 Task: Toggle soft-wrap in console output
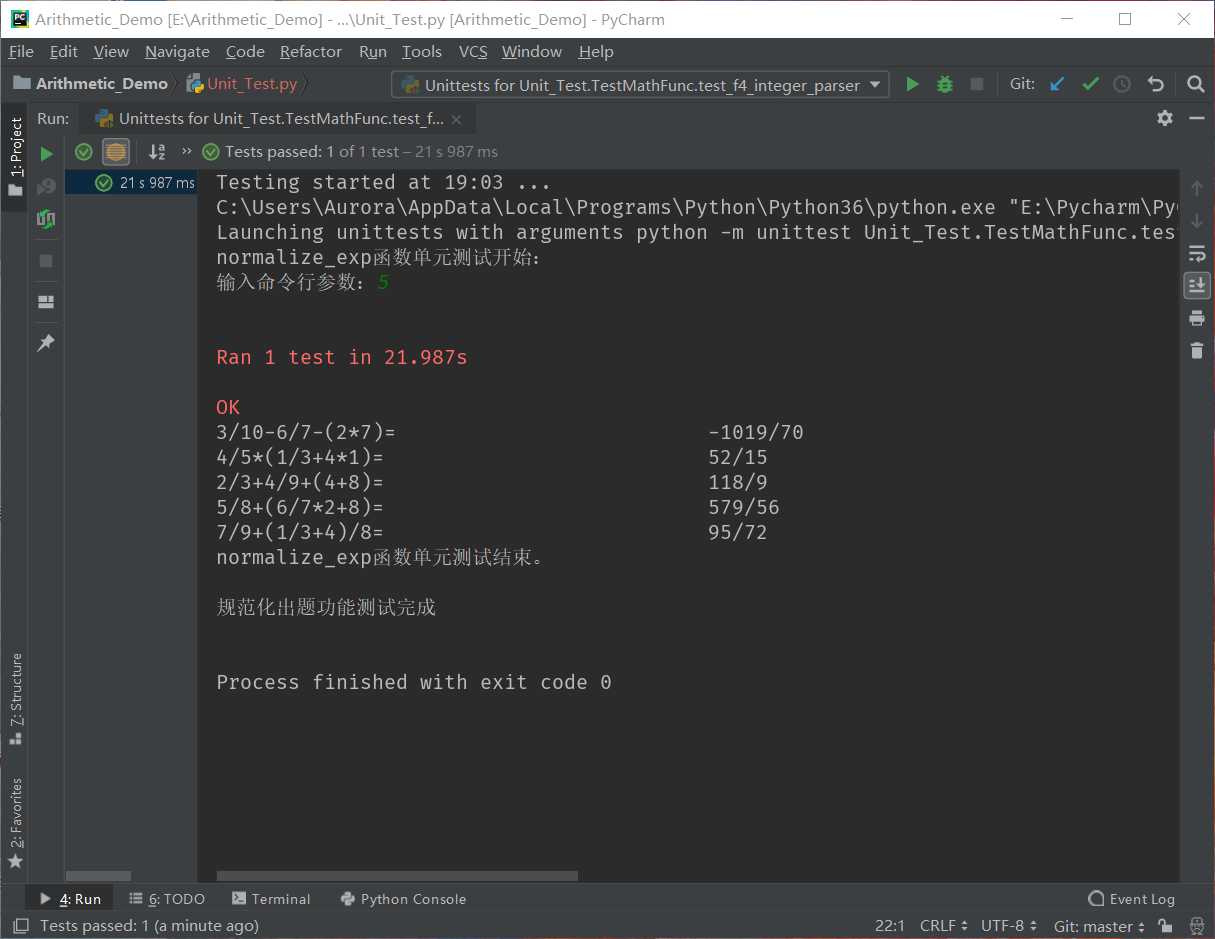point(1197,253)
